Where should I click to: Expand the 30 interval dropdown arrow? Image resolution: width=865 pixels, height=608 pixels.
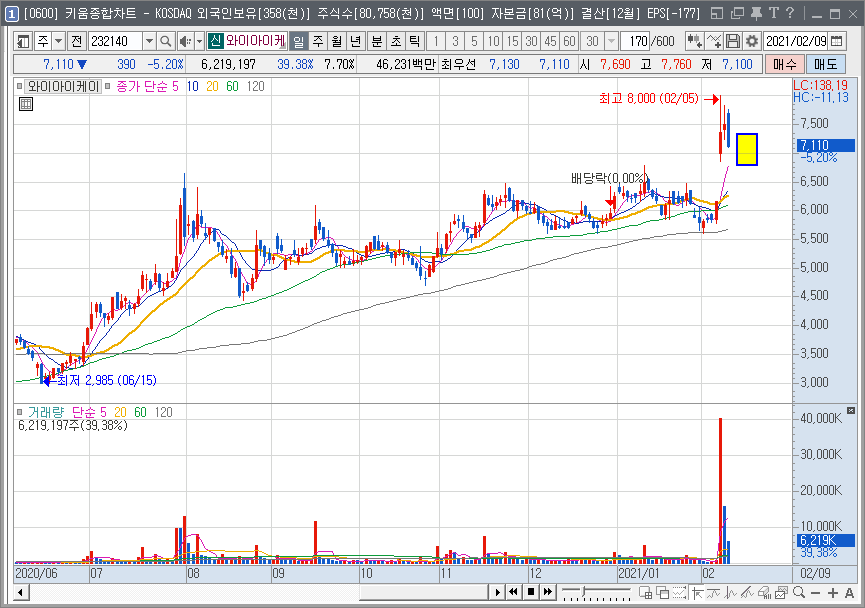point(611,41)
